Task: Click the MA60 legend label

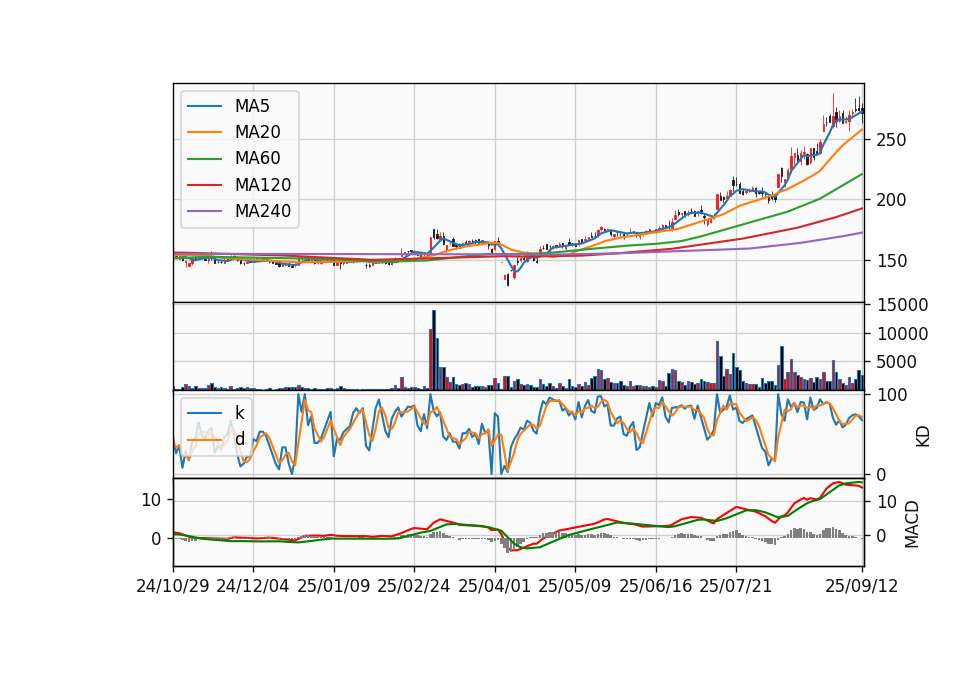Action: tap(257, 159)
